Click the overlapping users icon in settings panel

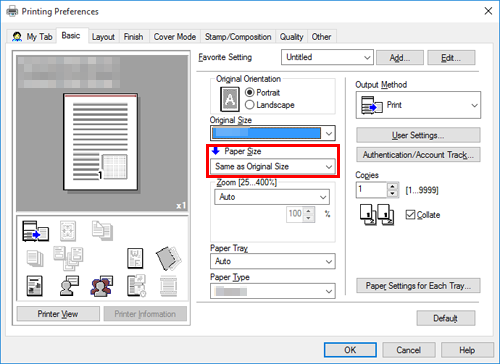pos(101,286)
